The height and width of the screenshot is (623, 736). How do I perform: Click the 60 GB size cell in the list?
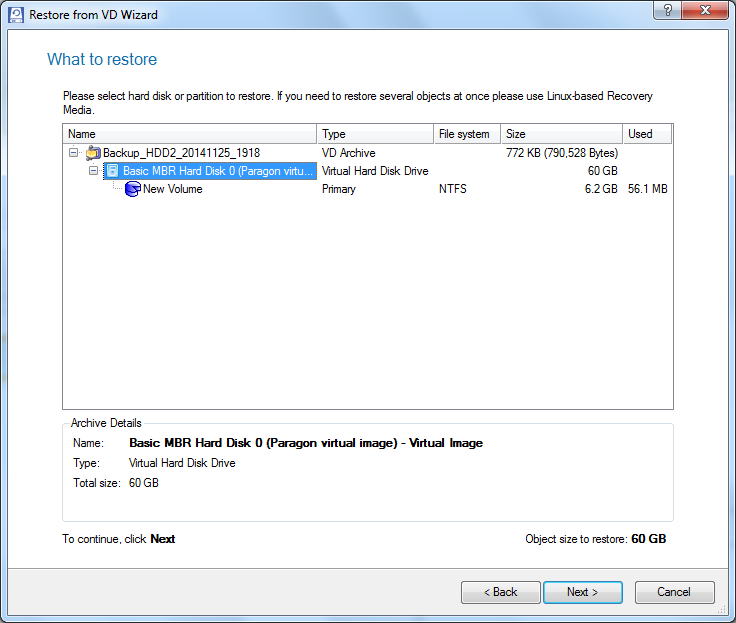[x=603, y=171]
